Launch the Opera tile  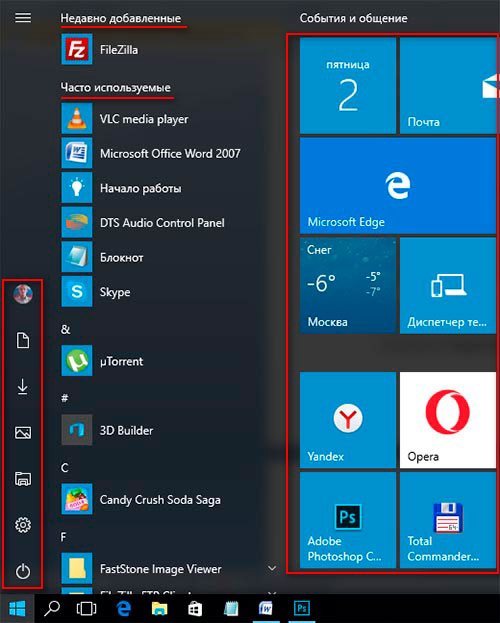pos(448,420)
